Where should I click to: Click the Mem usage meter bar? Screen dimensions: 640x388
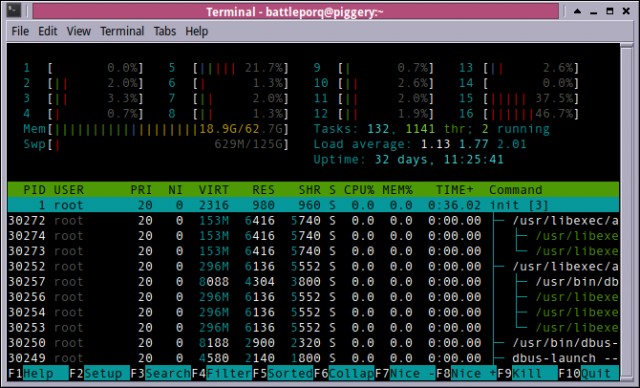(156, 129)
